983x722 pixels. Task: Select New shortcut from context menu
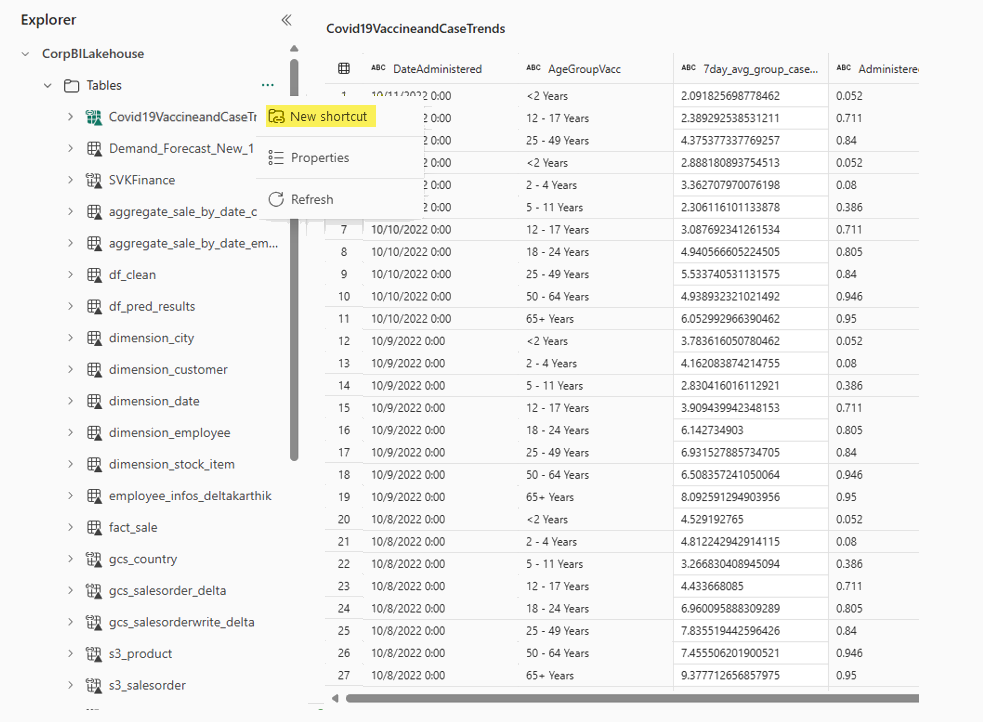coord(328,117)
